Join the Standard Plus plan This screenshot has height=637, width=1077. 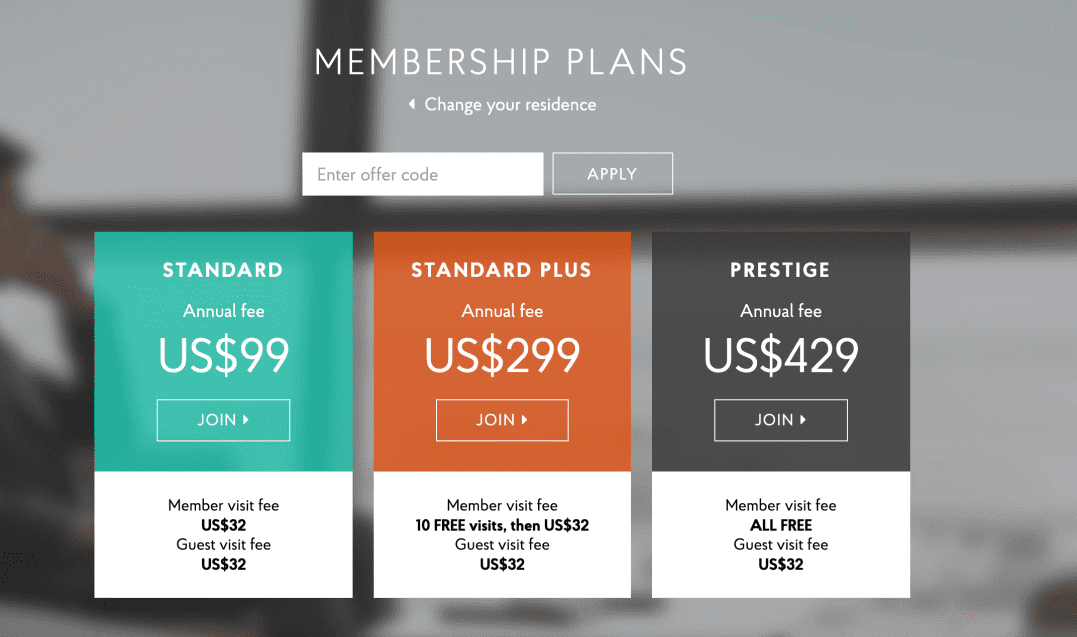(x=502, y=420)
